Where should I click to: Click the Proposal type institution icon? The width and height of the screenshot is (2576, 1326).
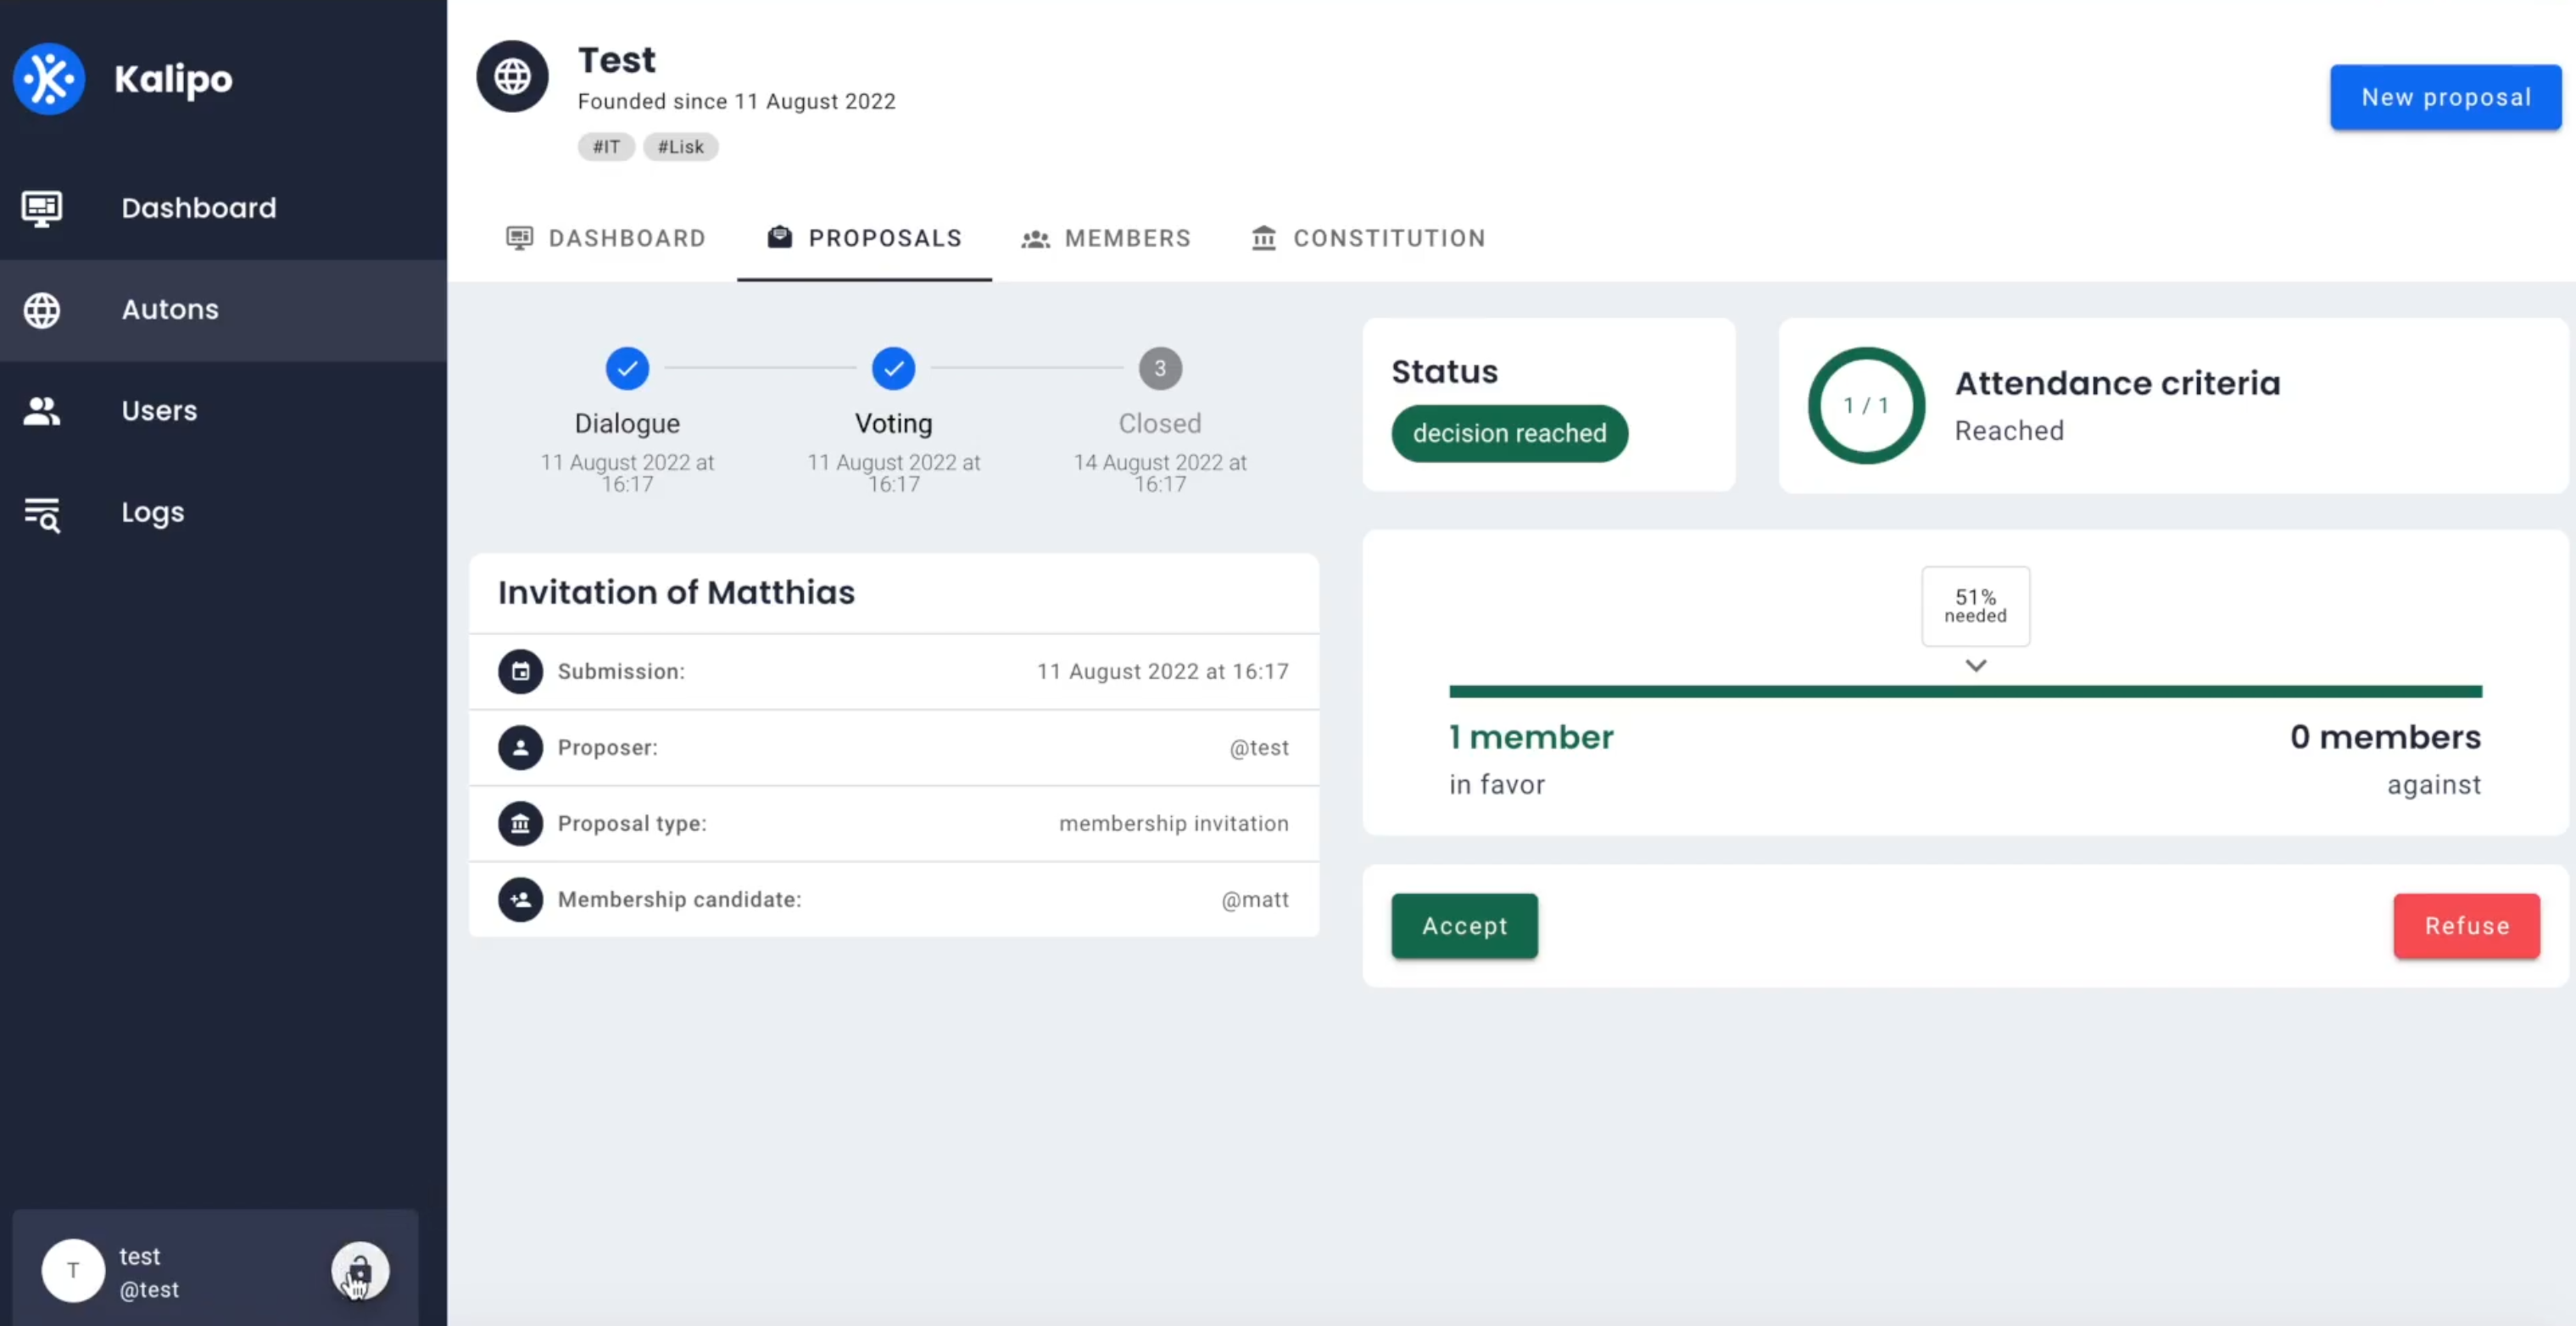click(520, 823)
